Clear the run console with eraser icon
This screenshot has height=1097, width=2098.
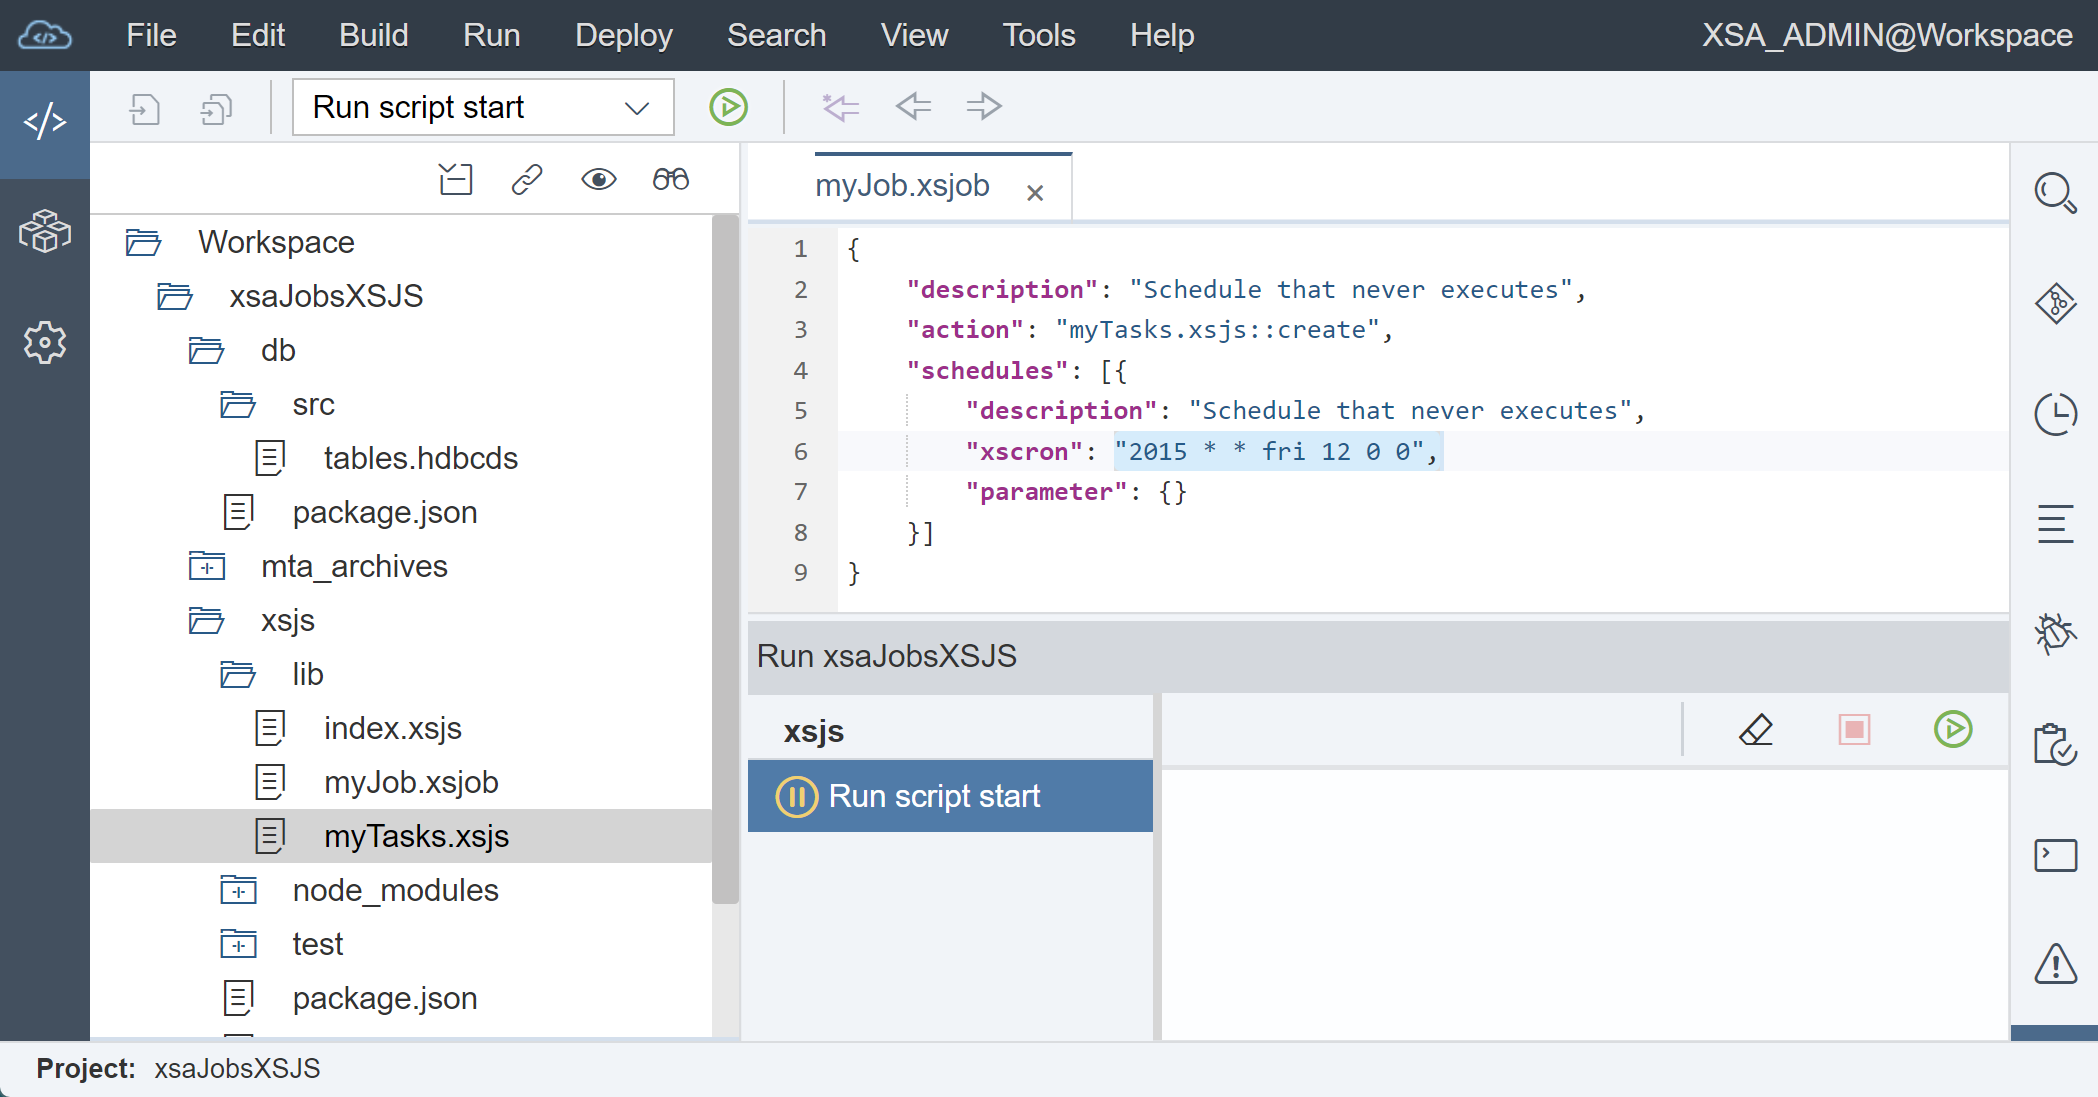point(1756,730)
